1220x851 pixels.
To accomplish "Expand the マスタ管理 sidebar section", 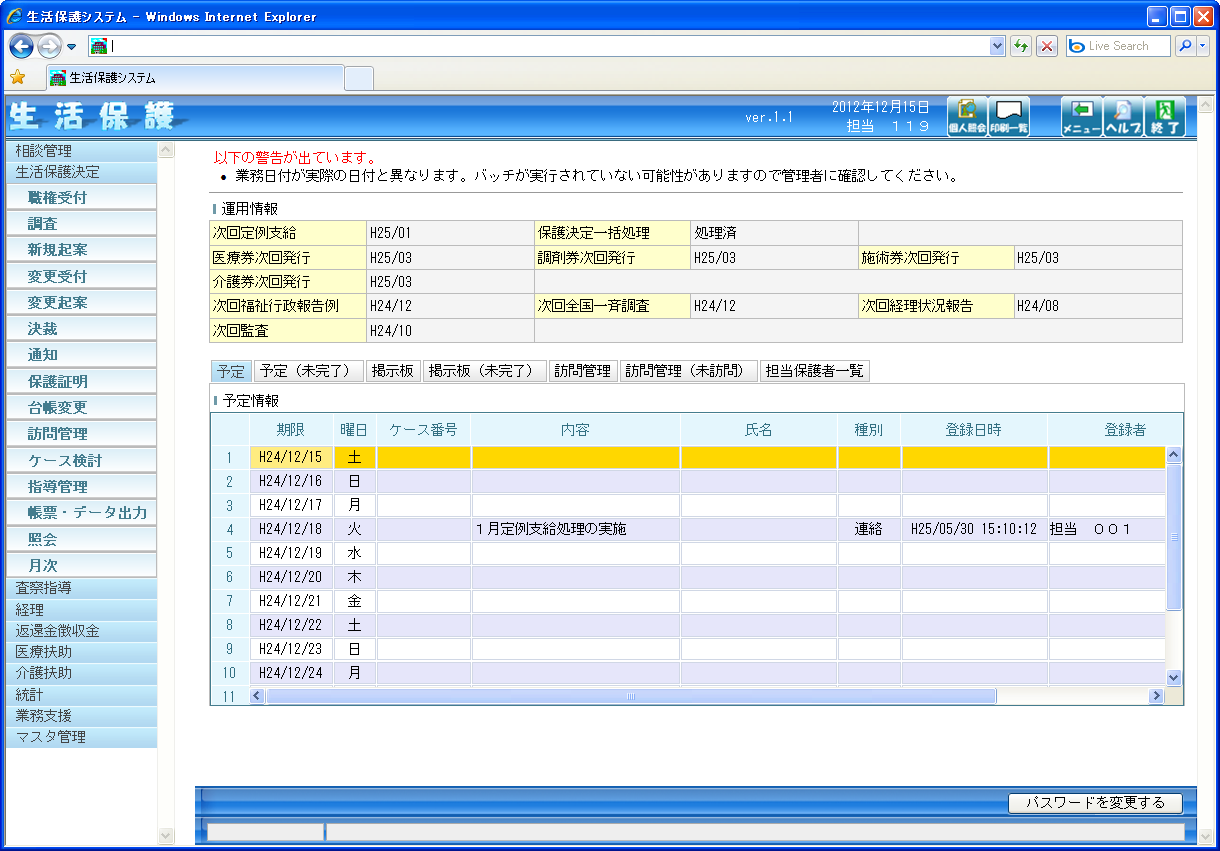I will pyautogui.click(x=81, y=737).
